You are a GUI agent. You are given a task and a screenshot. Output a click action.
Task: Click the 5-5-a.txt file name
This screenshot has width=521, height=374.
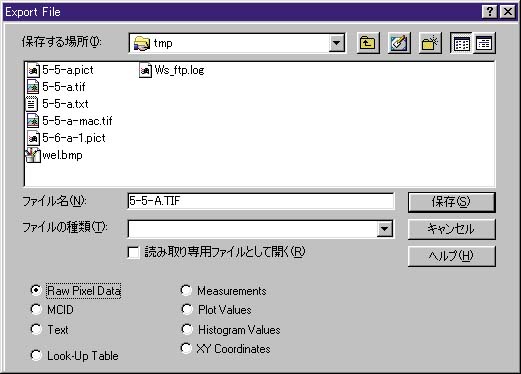[x=65, y=104]
